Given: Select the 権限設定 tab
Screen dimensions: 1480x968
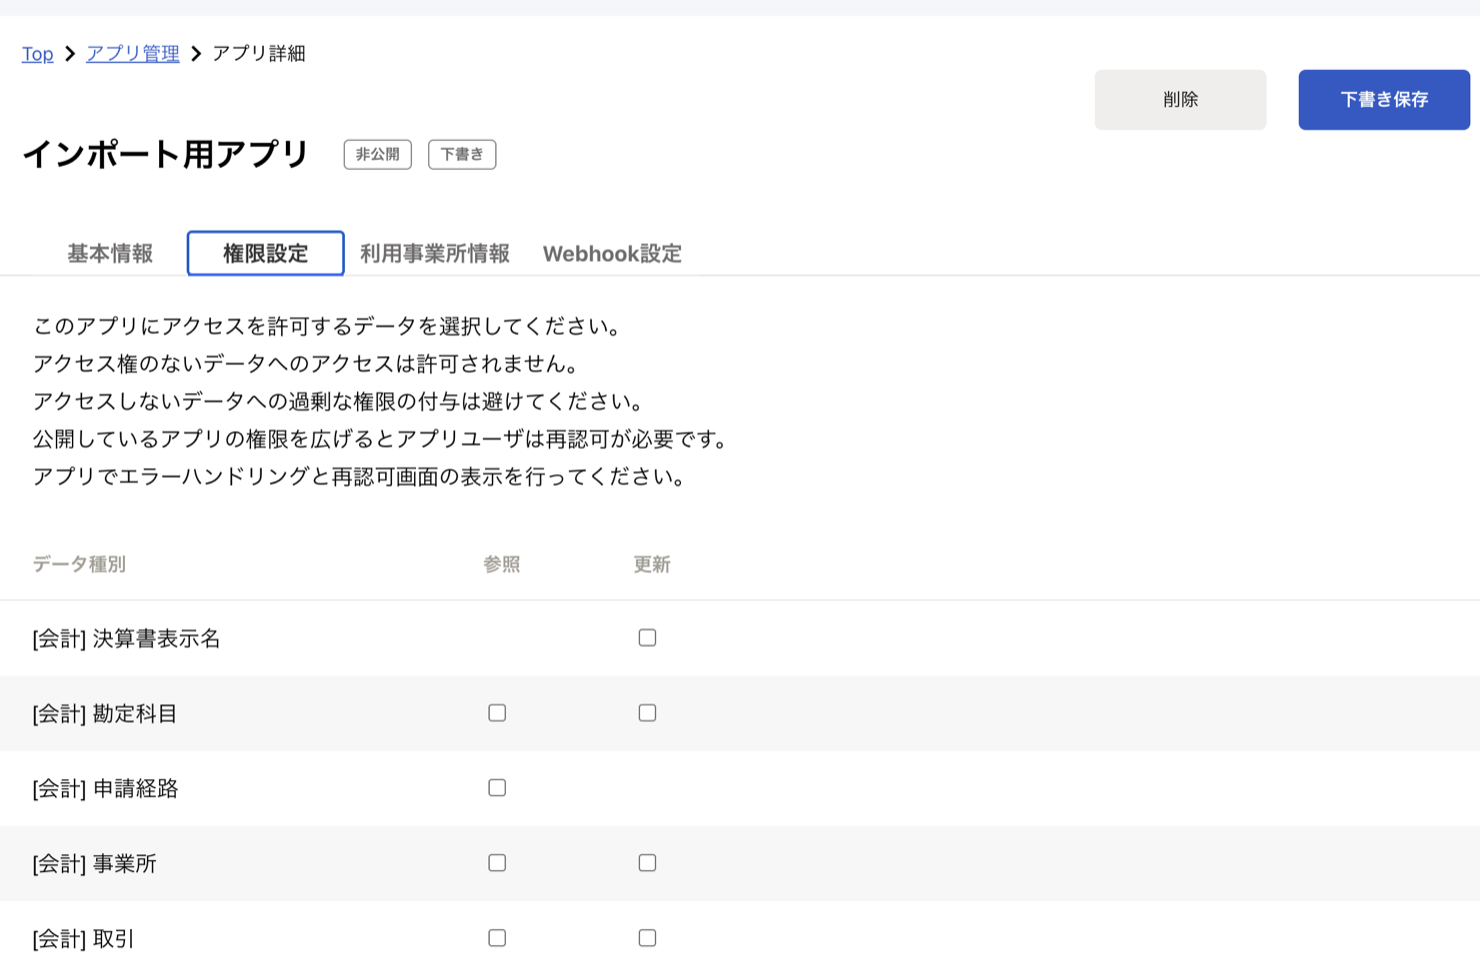Looking at the screenshot, I should (x=266, y=254).
